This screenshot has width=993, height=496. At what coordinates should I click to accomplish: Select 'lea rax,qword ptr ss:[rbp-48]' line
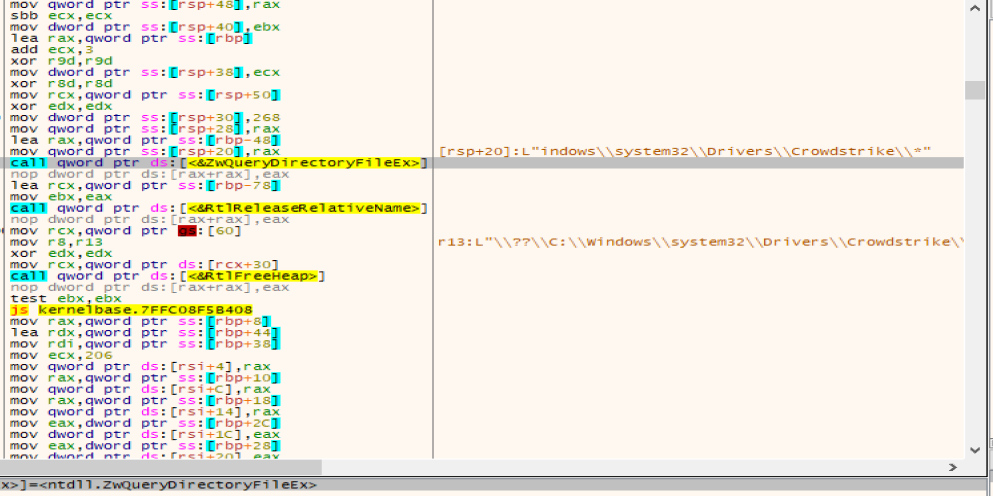pyautogui.click(x=145, y=140)
